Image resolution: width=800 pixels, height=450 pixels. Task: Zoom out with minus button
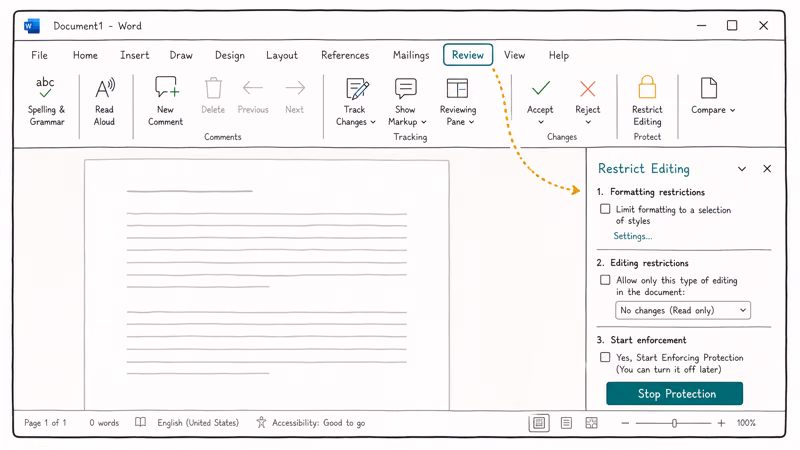tap(625, 423)
